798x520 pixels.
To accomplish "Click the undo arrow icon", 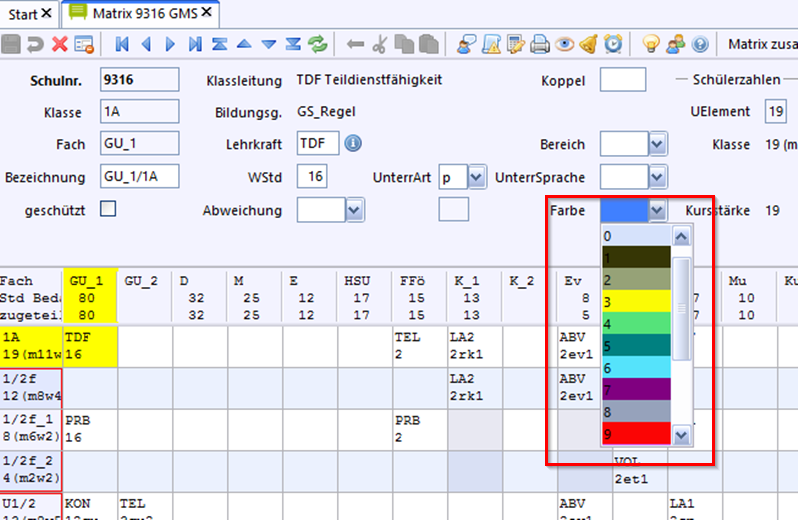I will point(35,44).
